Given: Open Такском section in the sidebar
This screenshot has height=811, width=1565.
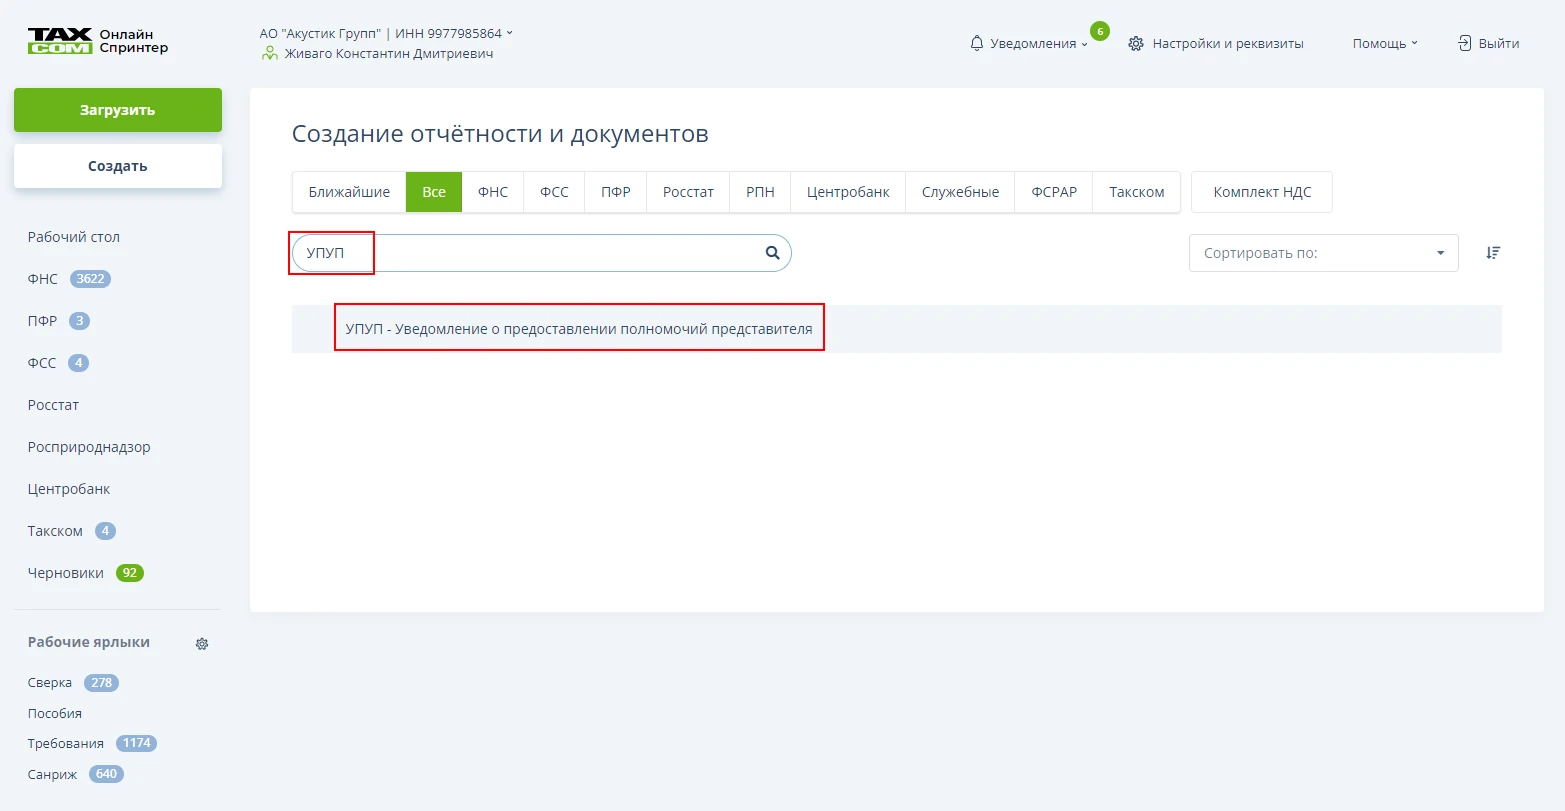Looking at the screenshot, I should (x=55, y=531).
